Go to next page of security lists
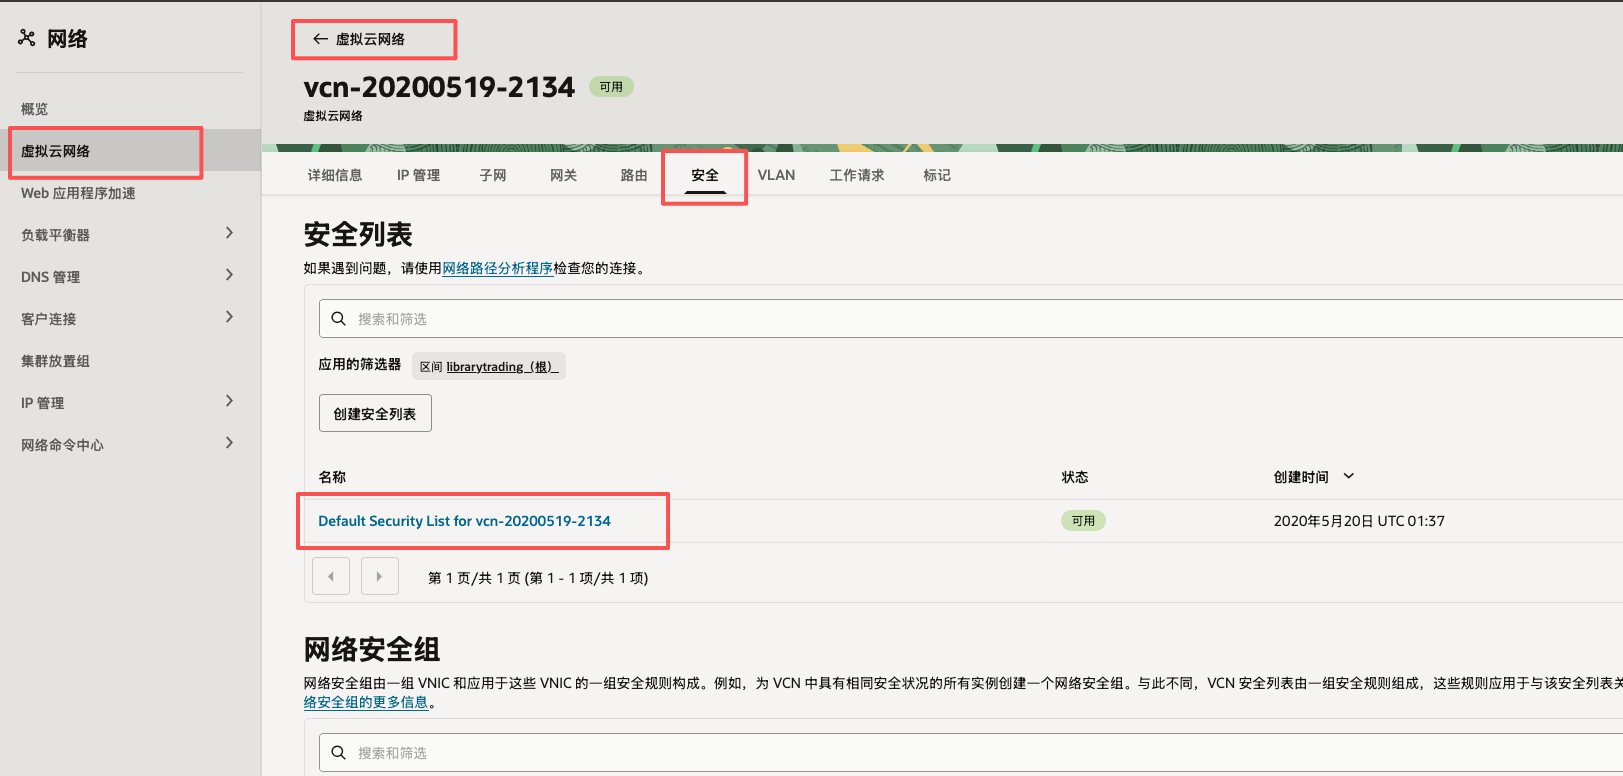Image resolution: width=1623 pixels, height=776 pixels. click(379, 577)
